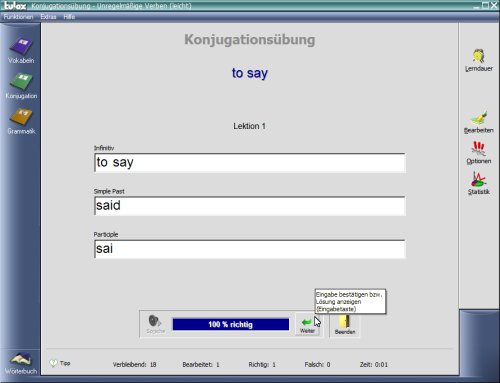Open the Vokabeln book icon
500x383 pixels.
21,51
